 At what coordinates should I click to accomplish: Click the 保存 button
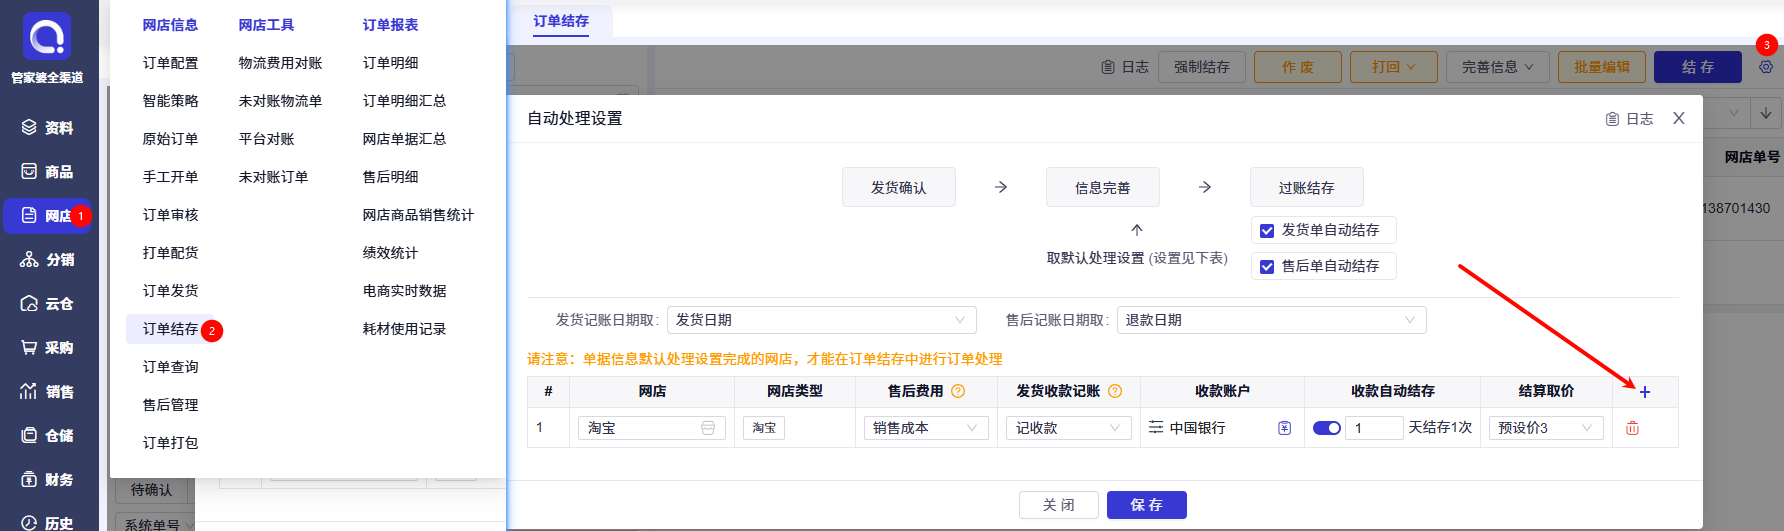[1147, 505]
